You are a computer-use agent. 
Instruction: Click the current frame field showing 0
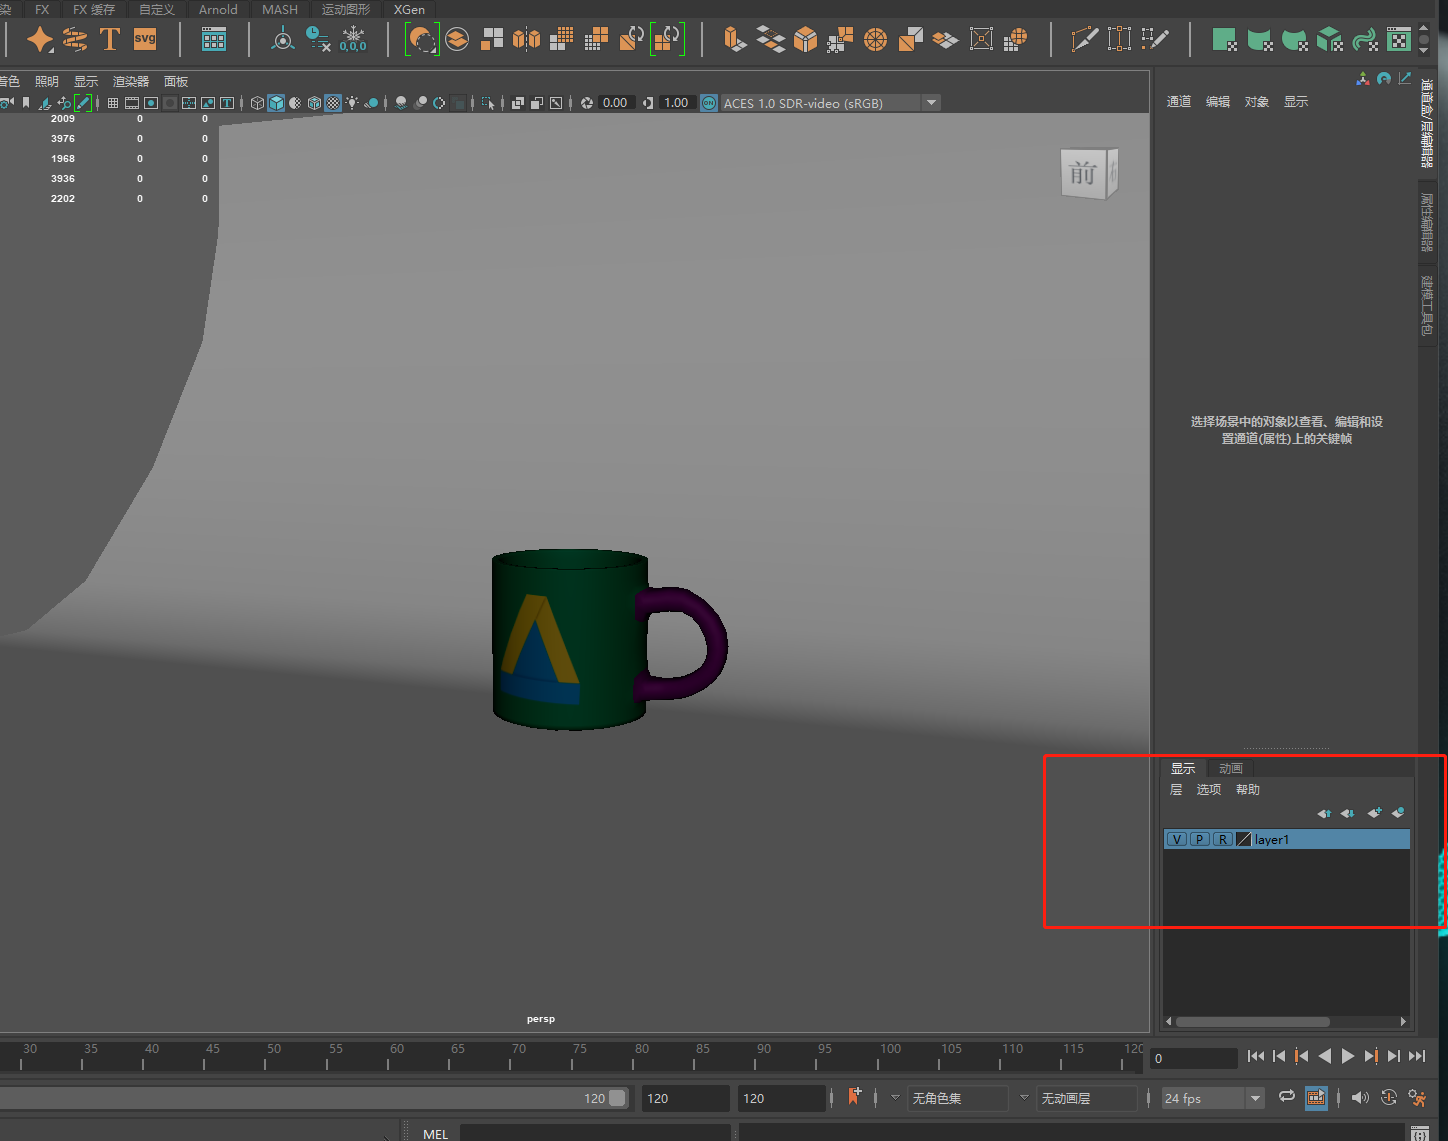tap(1194, 1058)
